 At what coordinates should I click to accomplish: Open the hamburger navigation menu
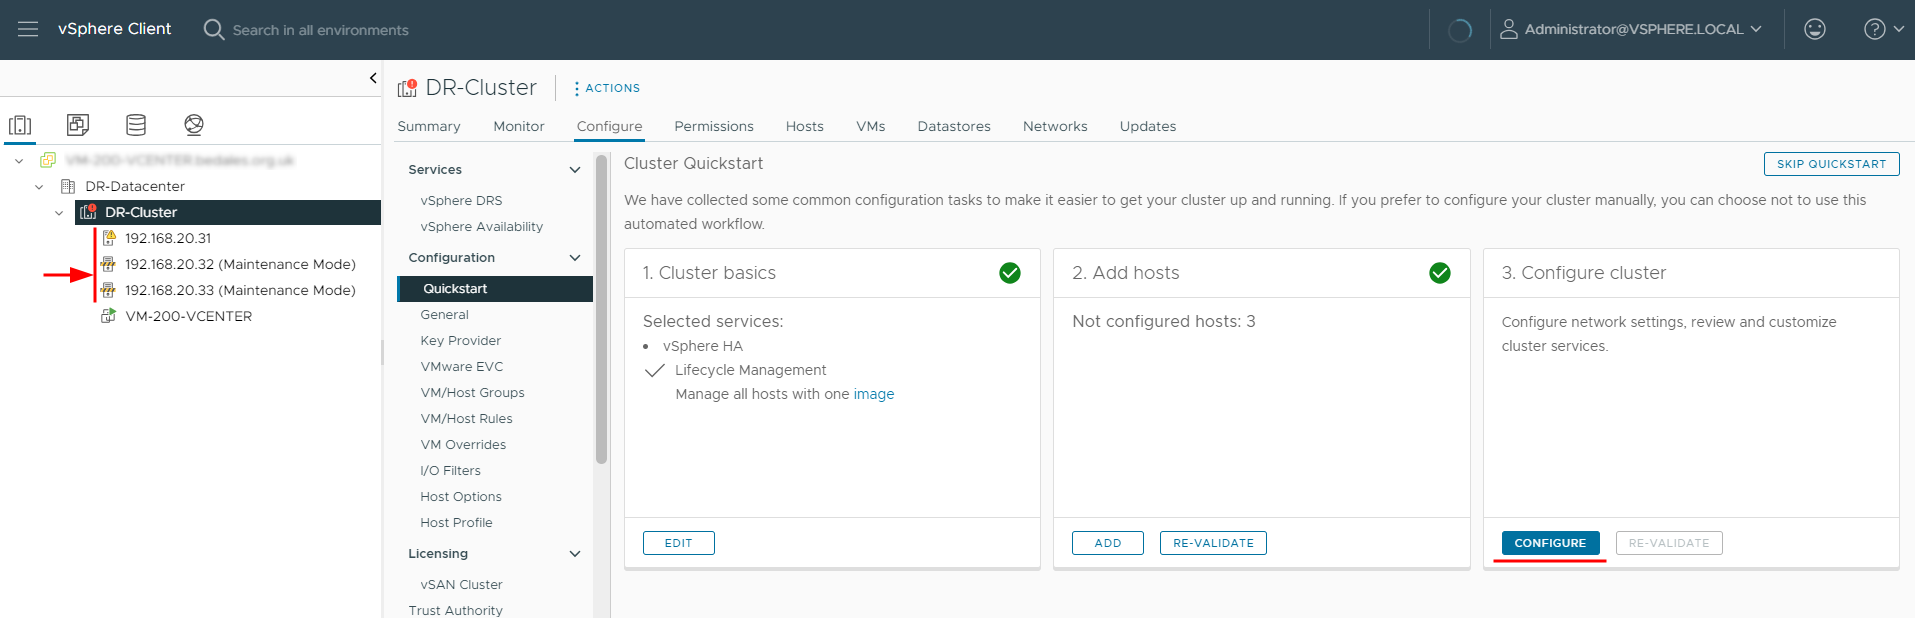28,29
